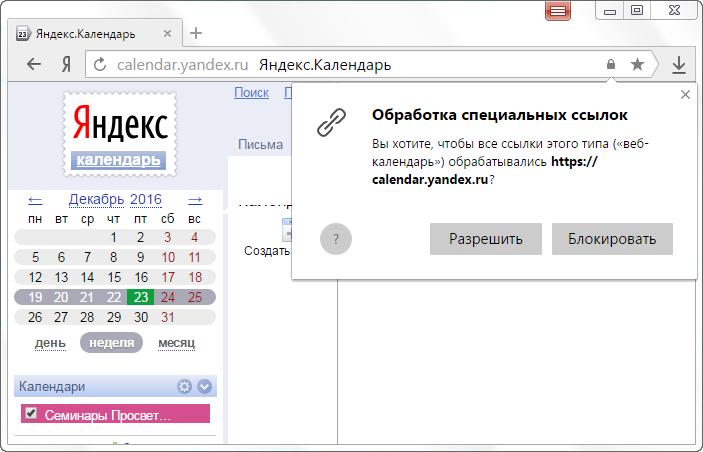The image size is (703, 452).
Task: Select day 15 in the mini calendar
Action: (x=114, y=278)
